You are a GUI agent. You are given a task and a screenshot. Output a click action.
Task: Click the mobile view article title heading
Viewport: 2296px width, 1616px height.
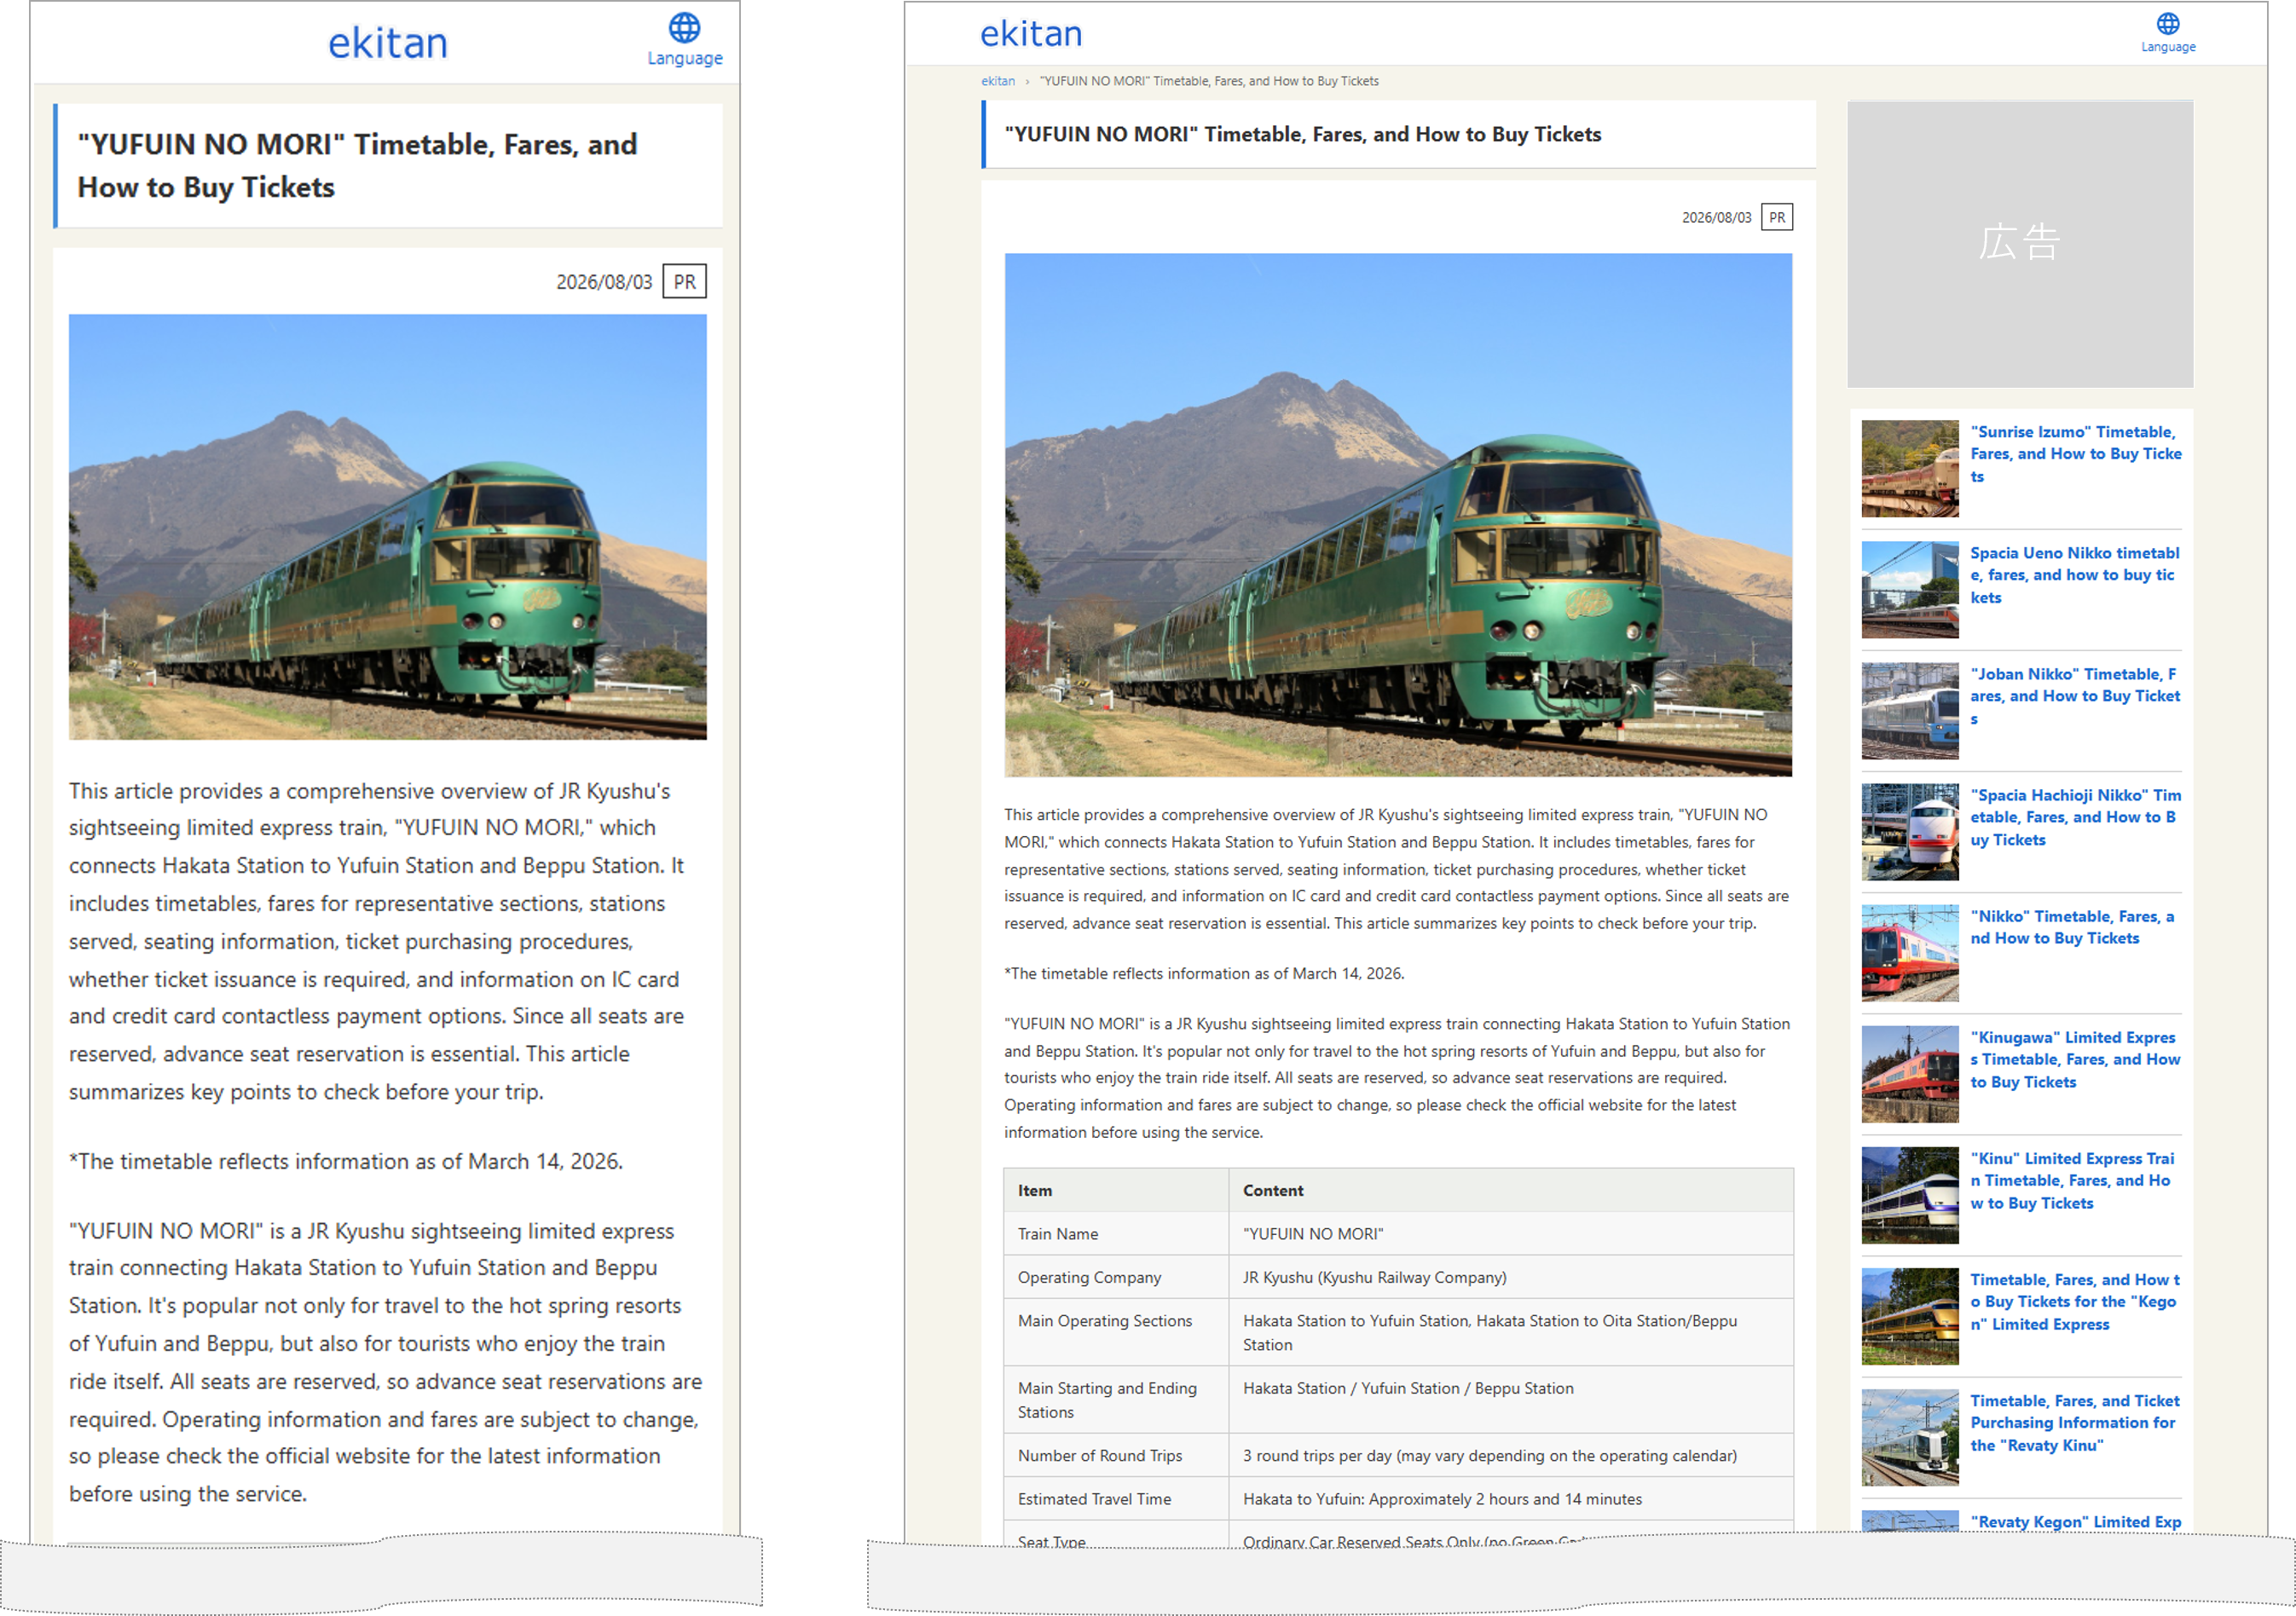pyautogui.click(x=357, y=166)
